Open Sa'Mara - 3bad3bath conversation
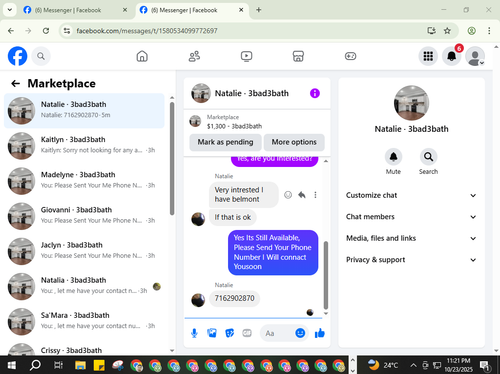 click(84, 322)
